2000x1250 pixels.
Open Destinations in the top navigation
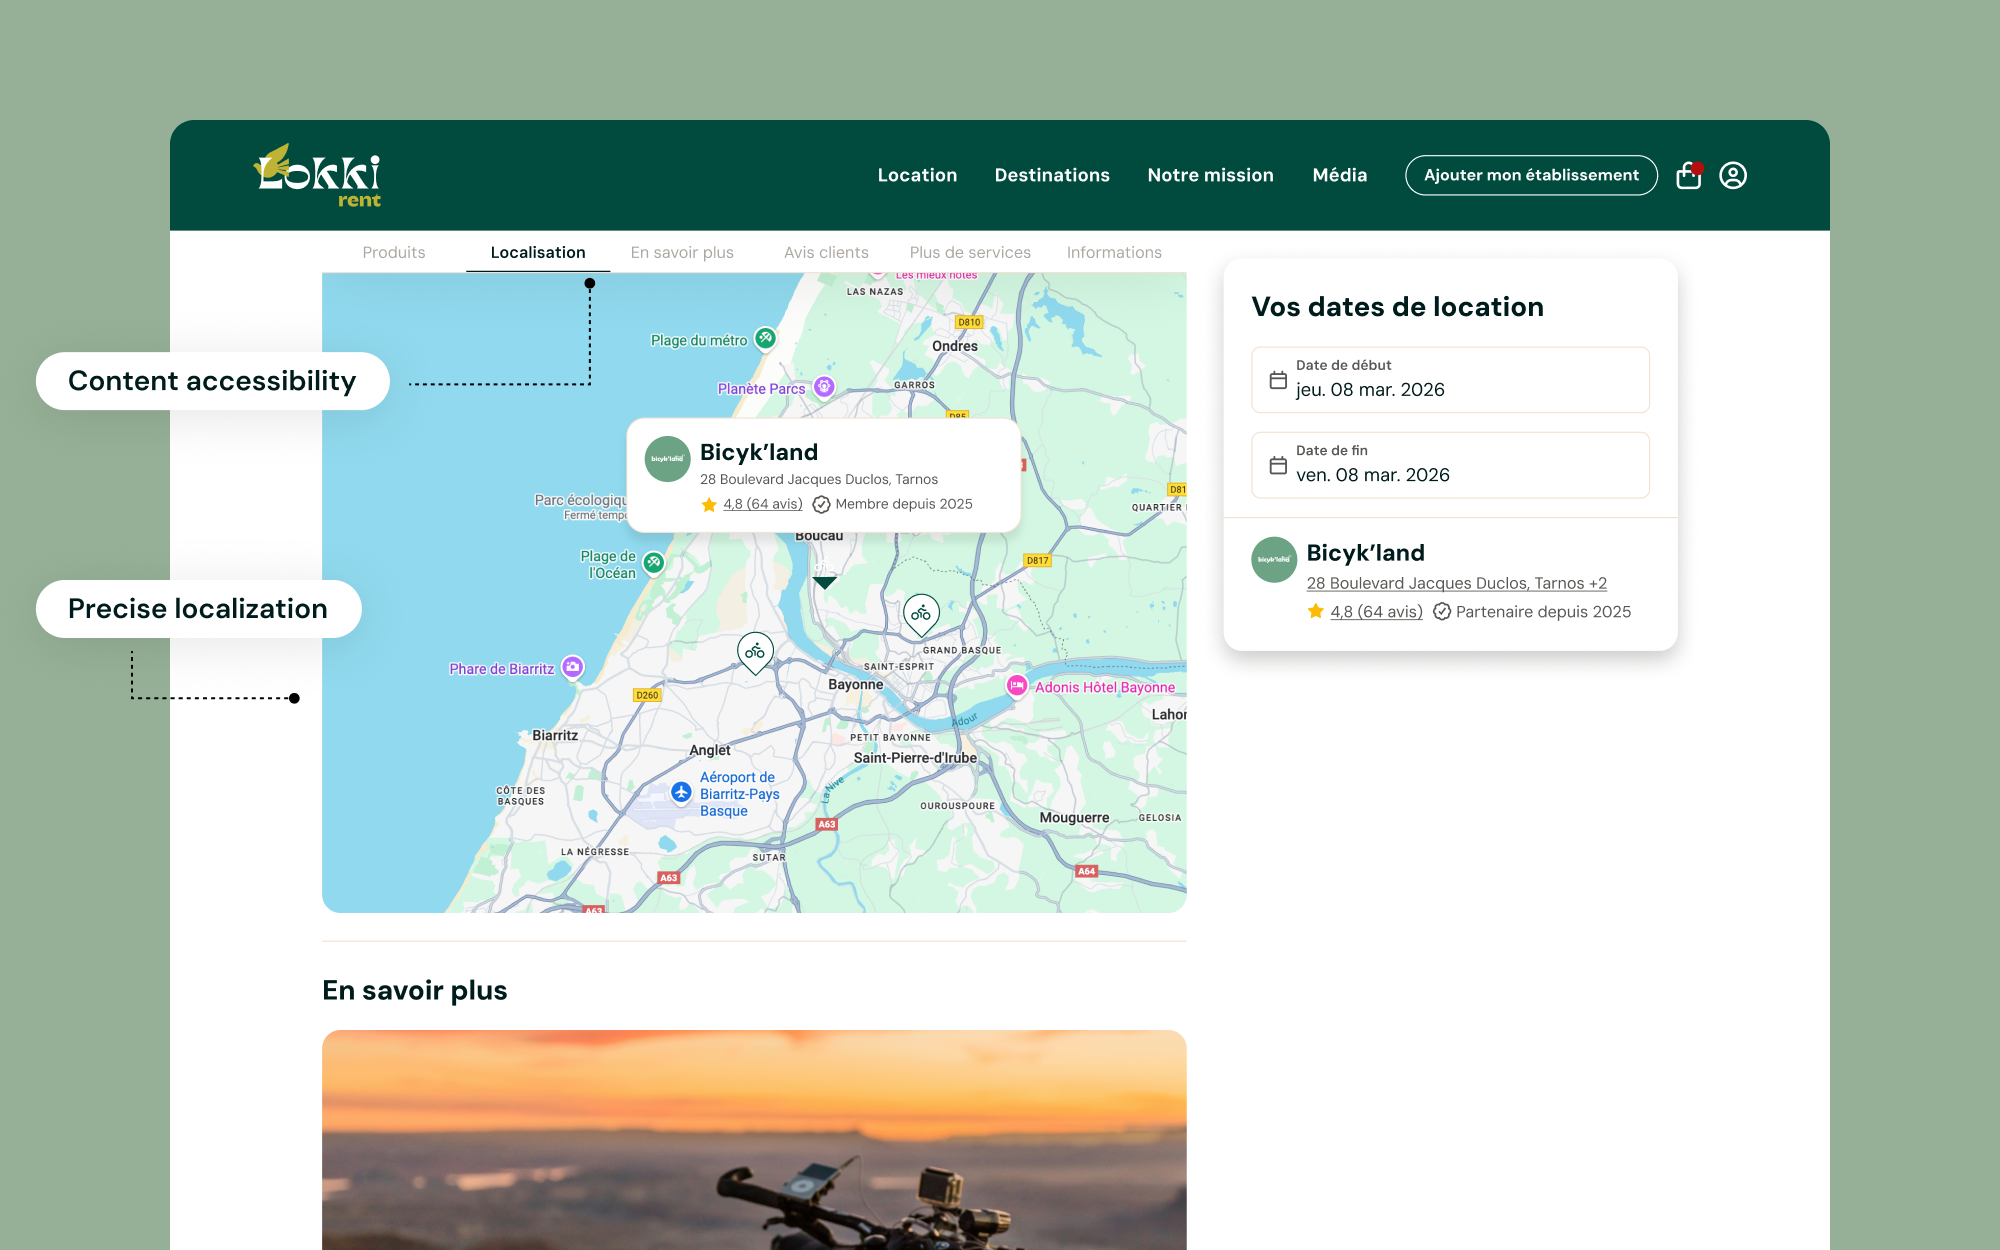click(x=1052, y=175)
